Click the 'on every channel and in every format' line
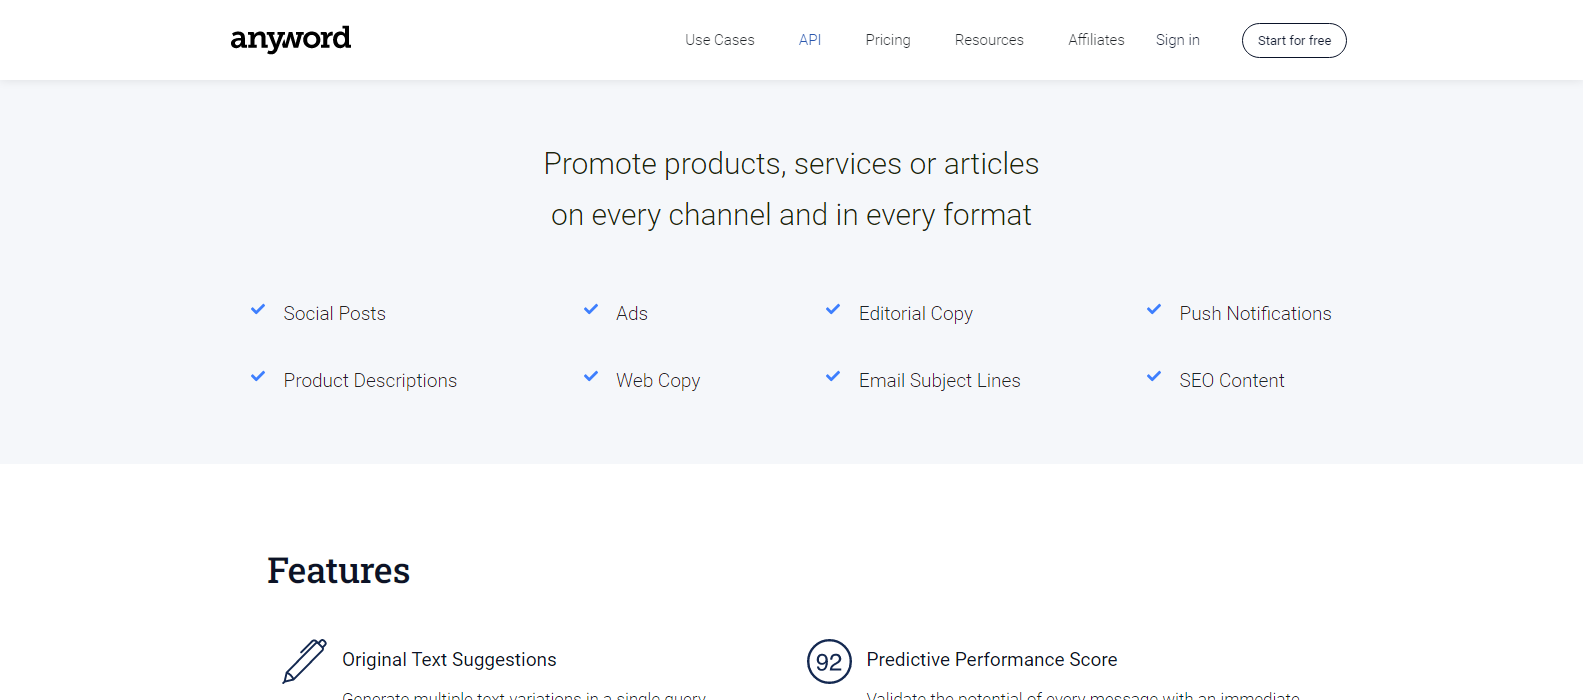 (791, 215)
